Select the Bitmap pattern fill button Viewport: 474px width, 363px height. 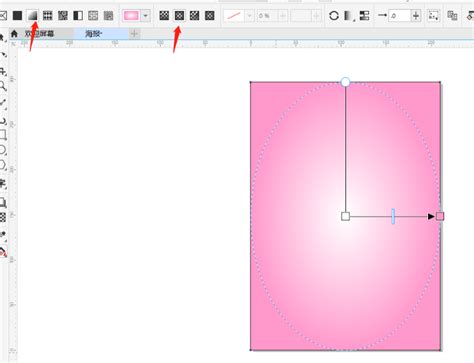point(63,15)
